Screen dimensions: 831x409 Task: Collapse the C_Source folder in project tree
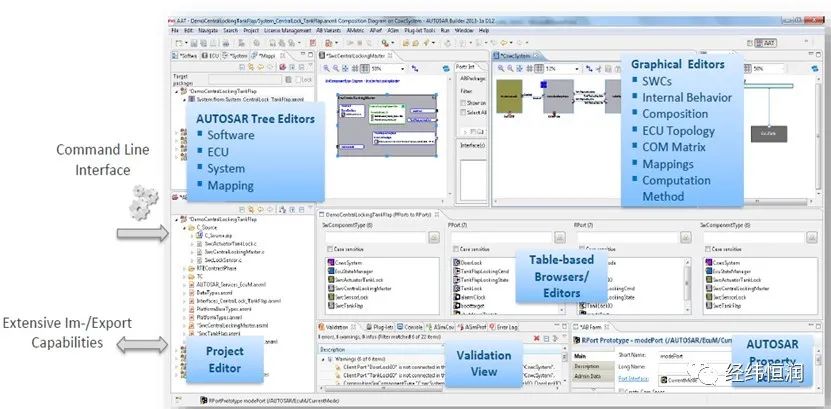[x=184, y=227]
